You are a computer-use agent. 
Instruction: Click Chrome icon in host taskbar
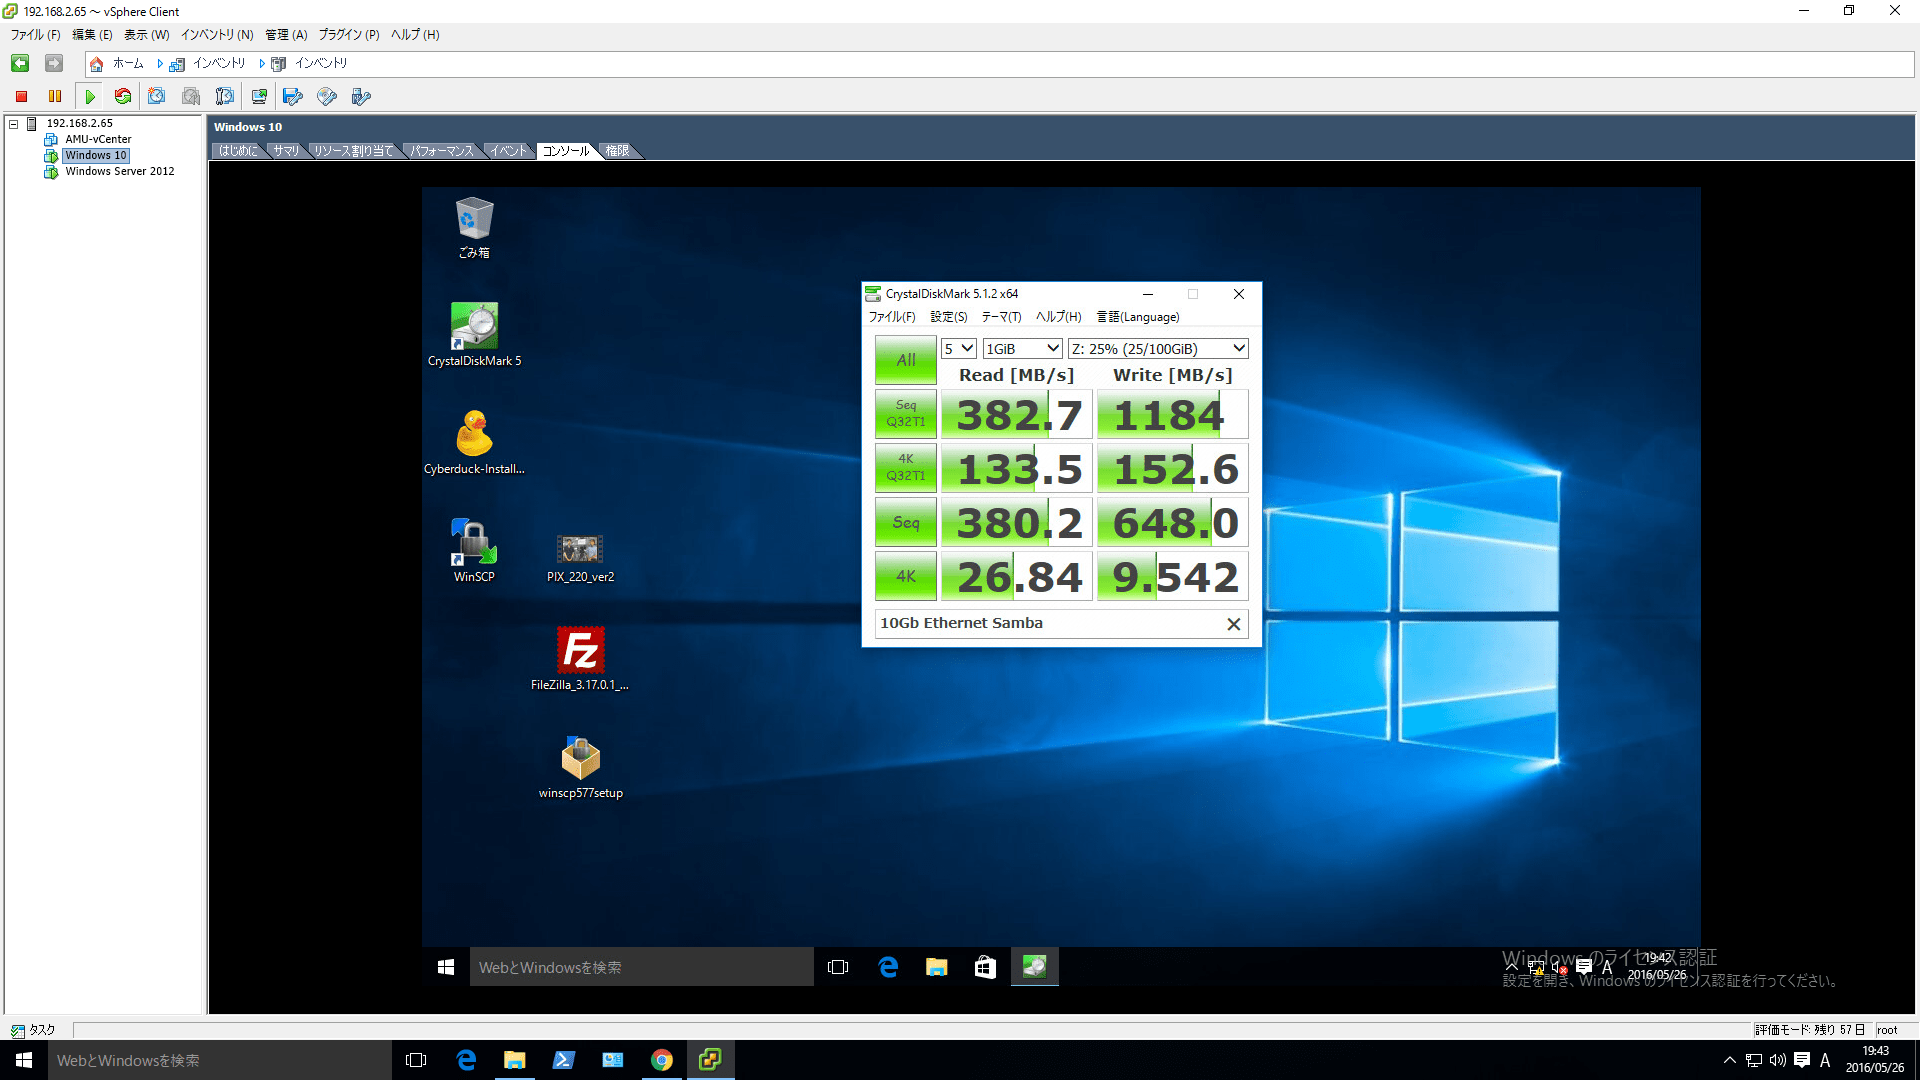(661, 1060)
